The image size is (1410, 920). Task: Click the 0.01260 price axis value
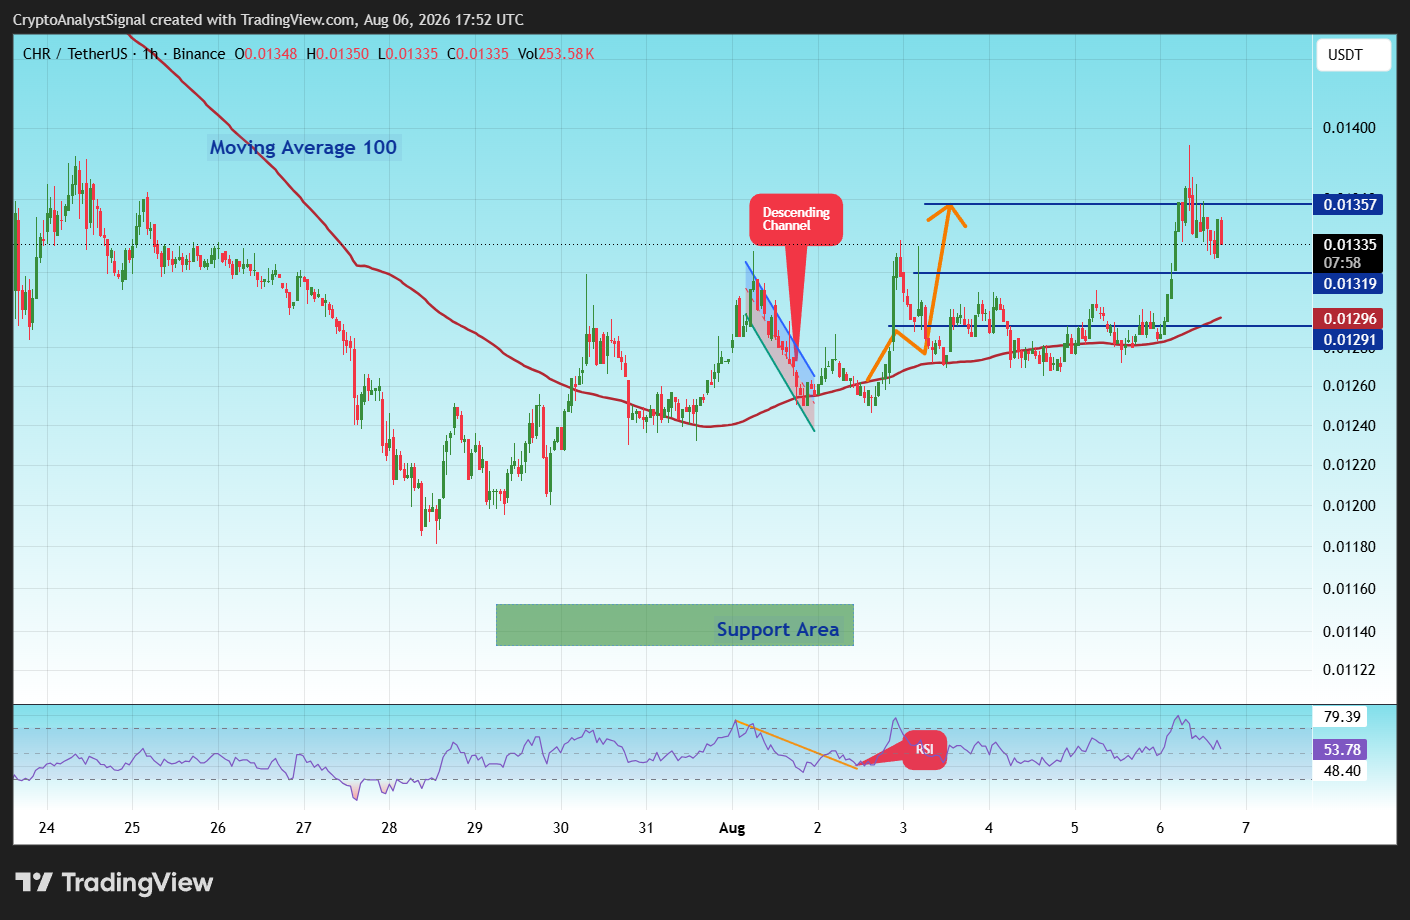tap(1349, 386)
